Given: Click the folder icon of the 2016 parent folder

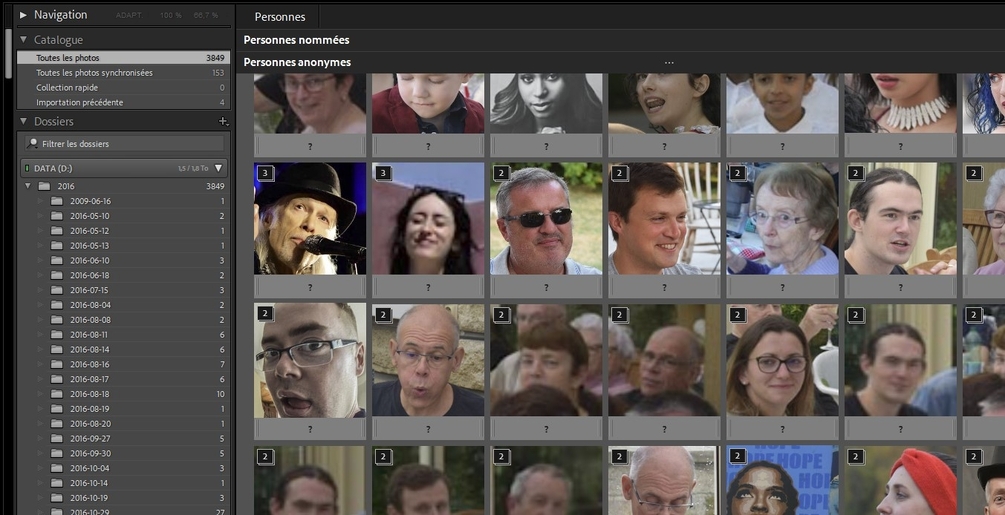Looking at the screenshot, I should pyautogui.click(x=44, y=186).
